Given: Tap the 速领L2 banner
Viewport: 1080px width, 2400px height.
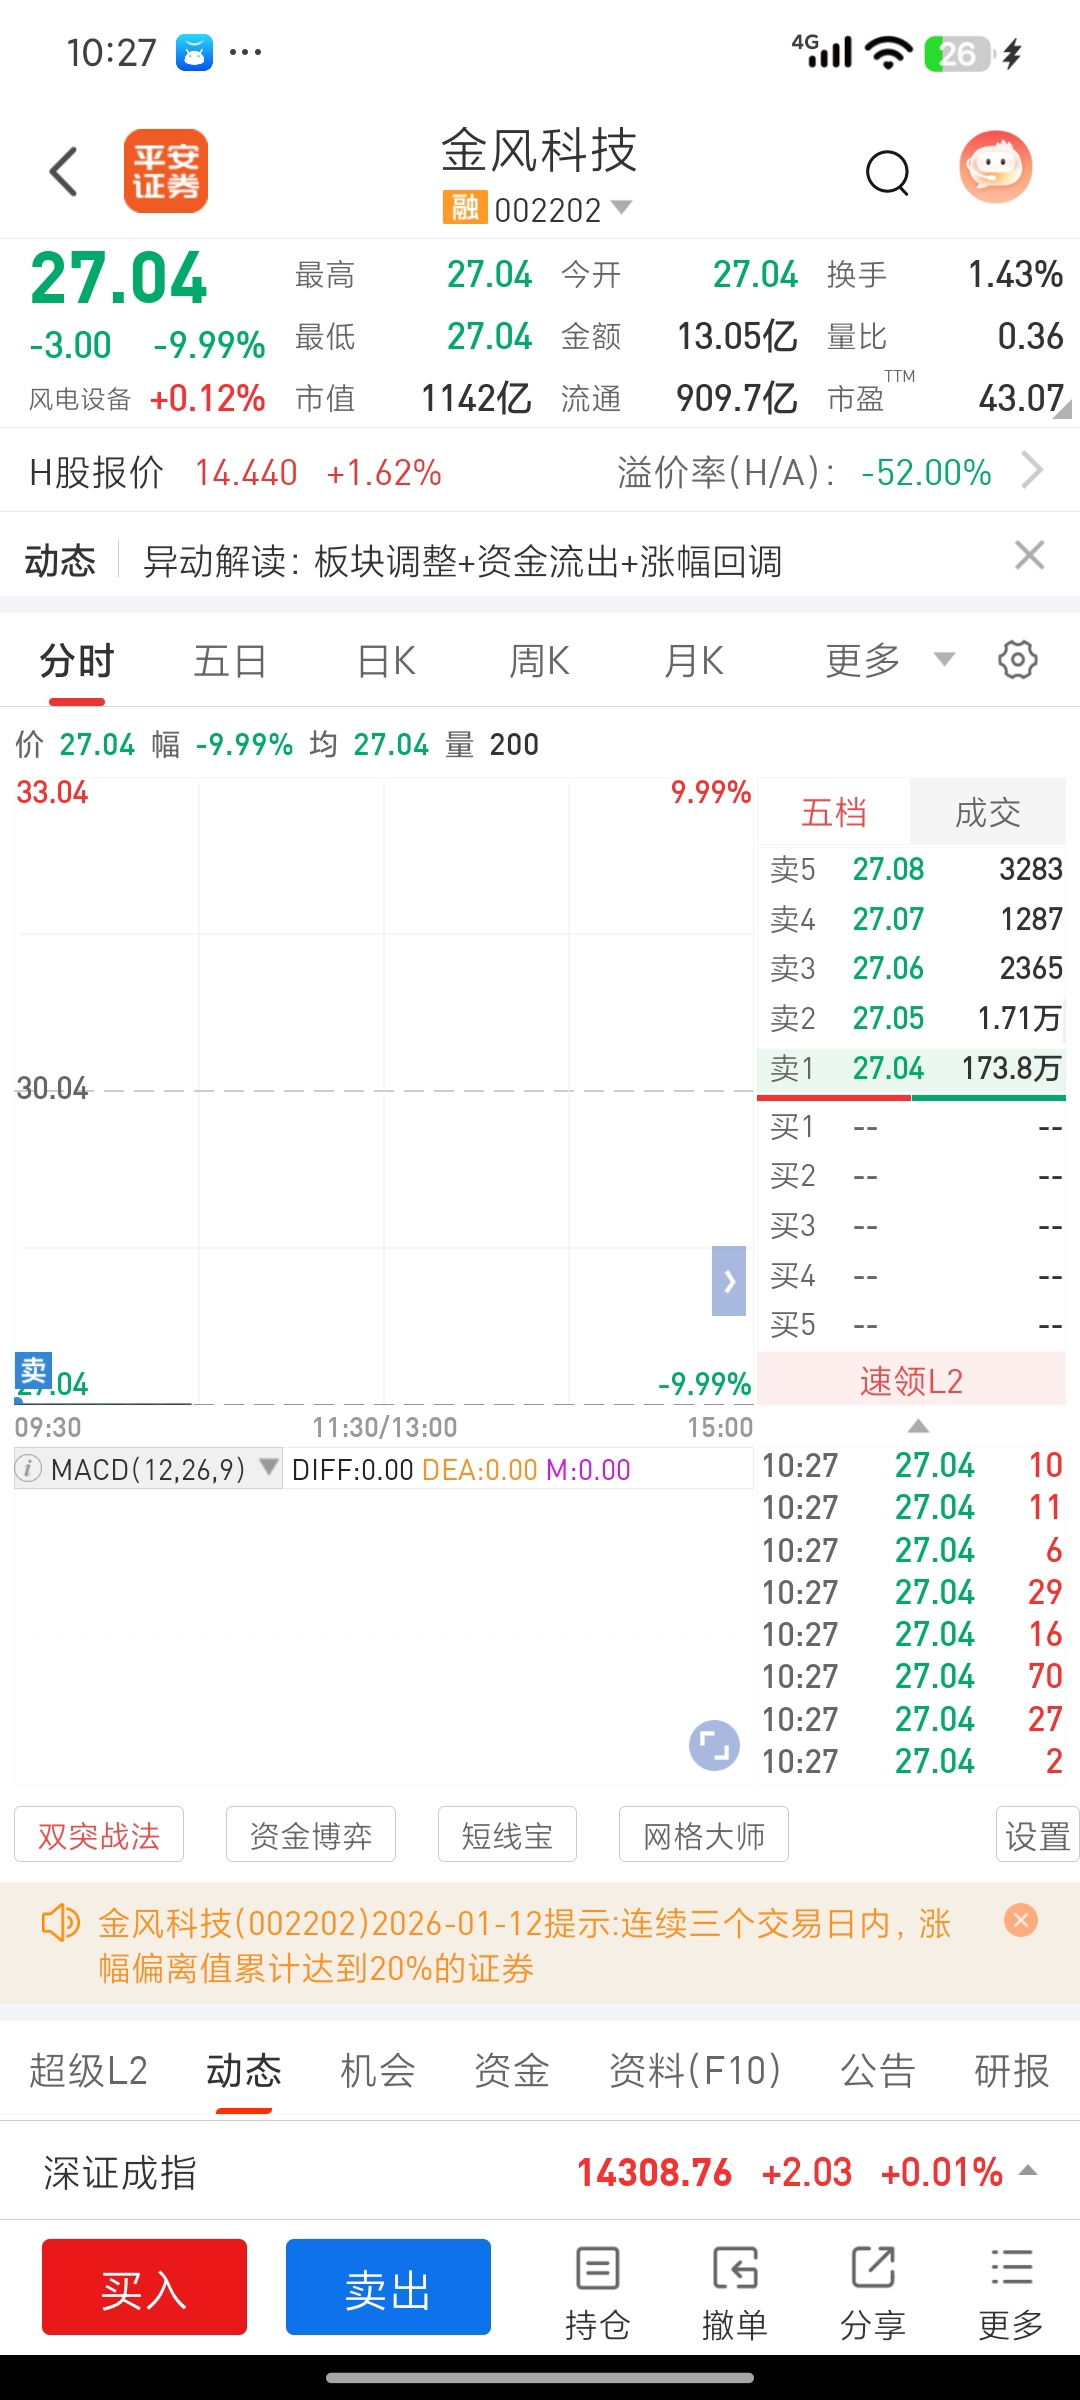Looking at the screenshot, I should click(911, 1381).
